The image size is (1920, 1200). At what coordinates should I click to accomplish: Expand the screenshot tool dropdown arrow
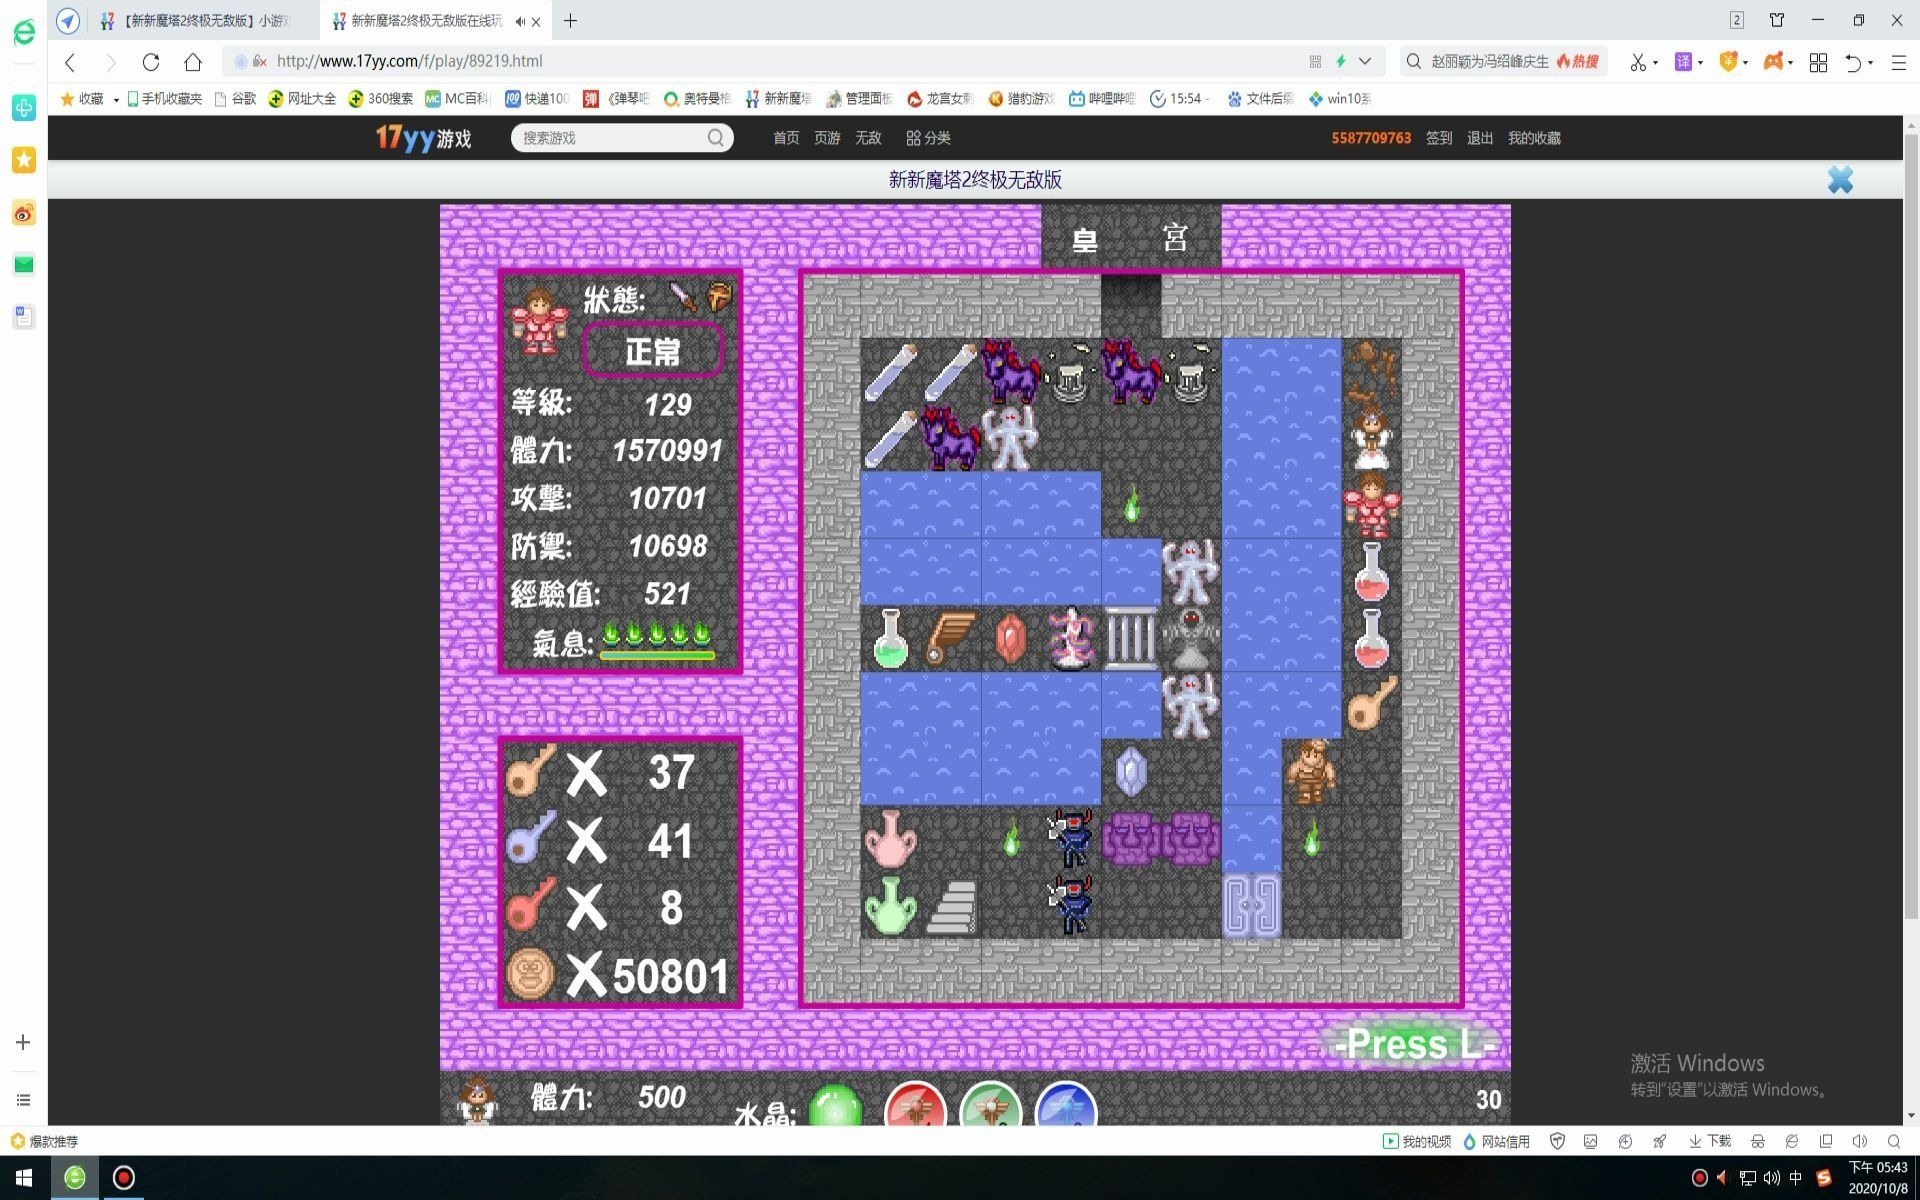coord(1655,63)
